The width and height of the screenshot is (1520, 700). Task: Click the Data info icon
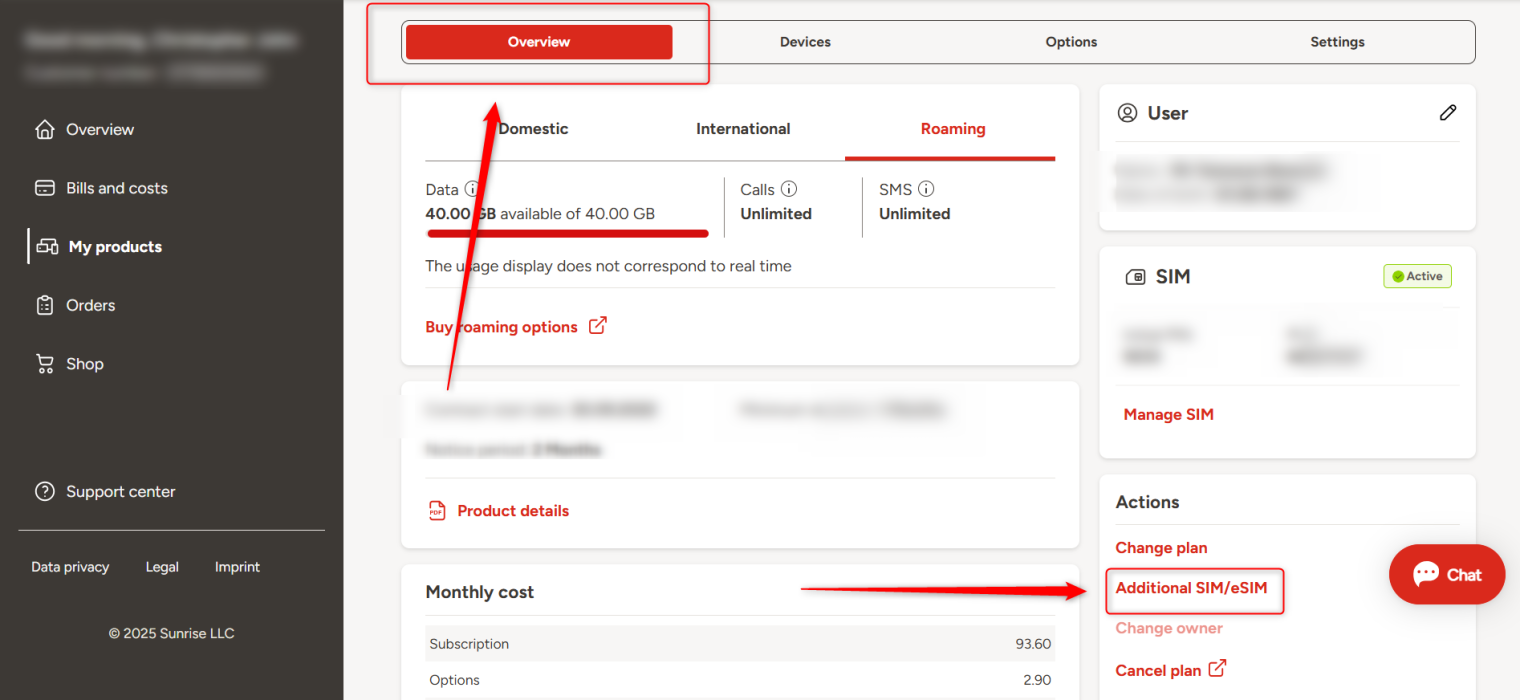[472, 189]
